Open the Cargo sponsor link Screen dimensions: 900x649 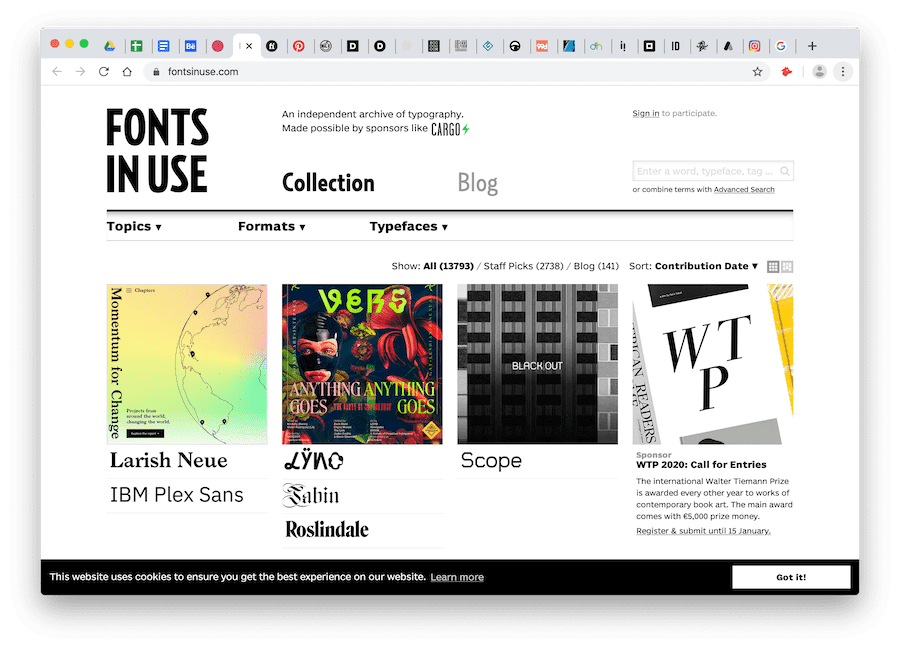point(450,129)
